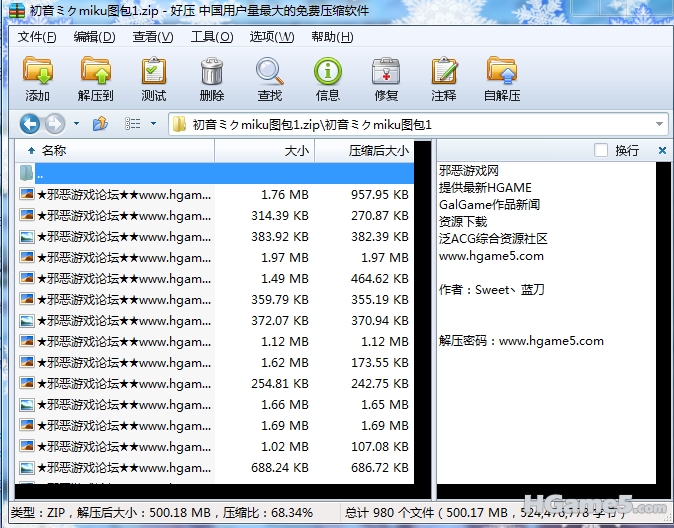Viewport: 674px width, 528px height.
Task: Click image icon of 1.97 MB file
Action: click(x=27, y=257)
